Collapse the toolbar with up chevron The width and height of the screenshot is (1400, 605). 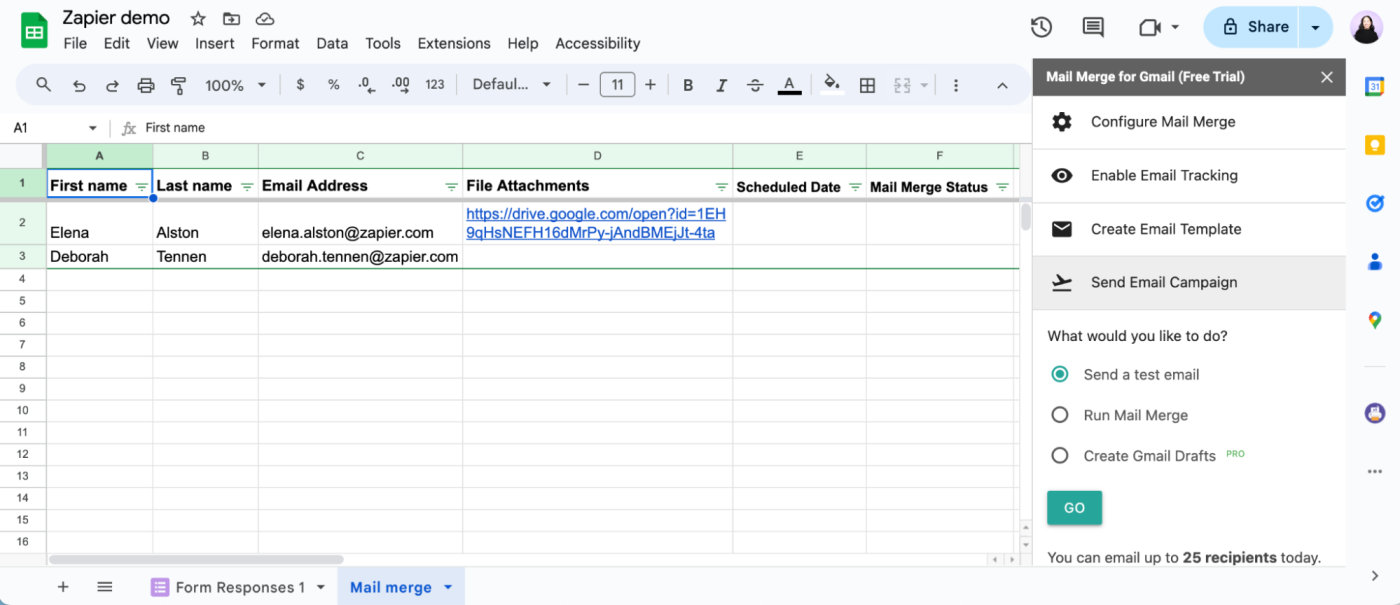tap(1002, 85)
